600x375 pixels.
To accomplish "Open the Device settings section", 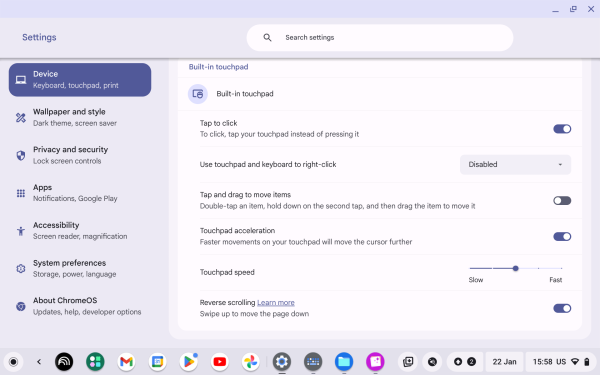I will point(80,80).
